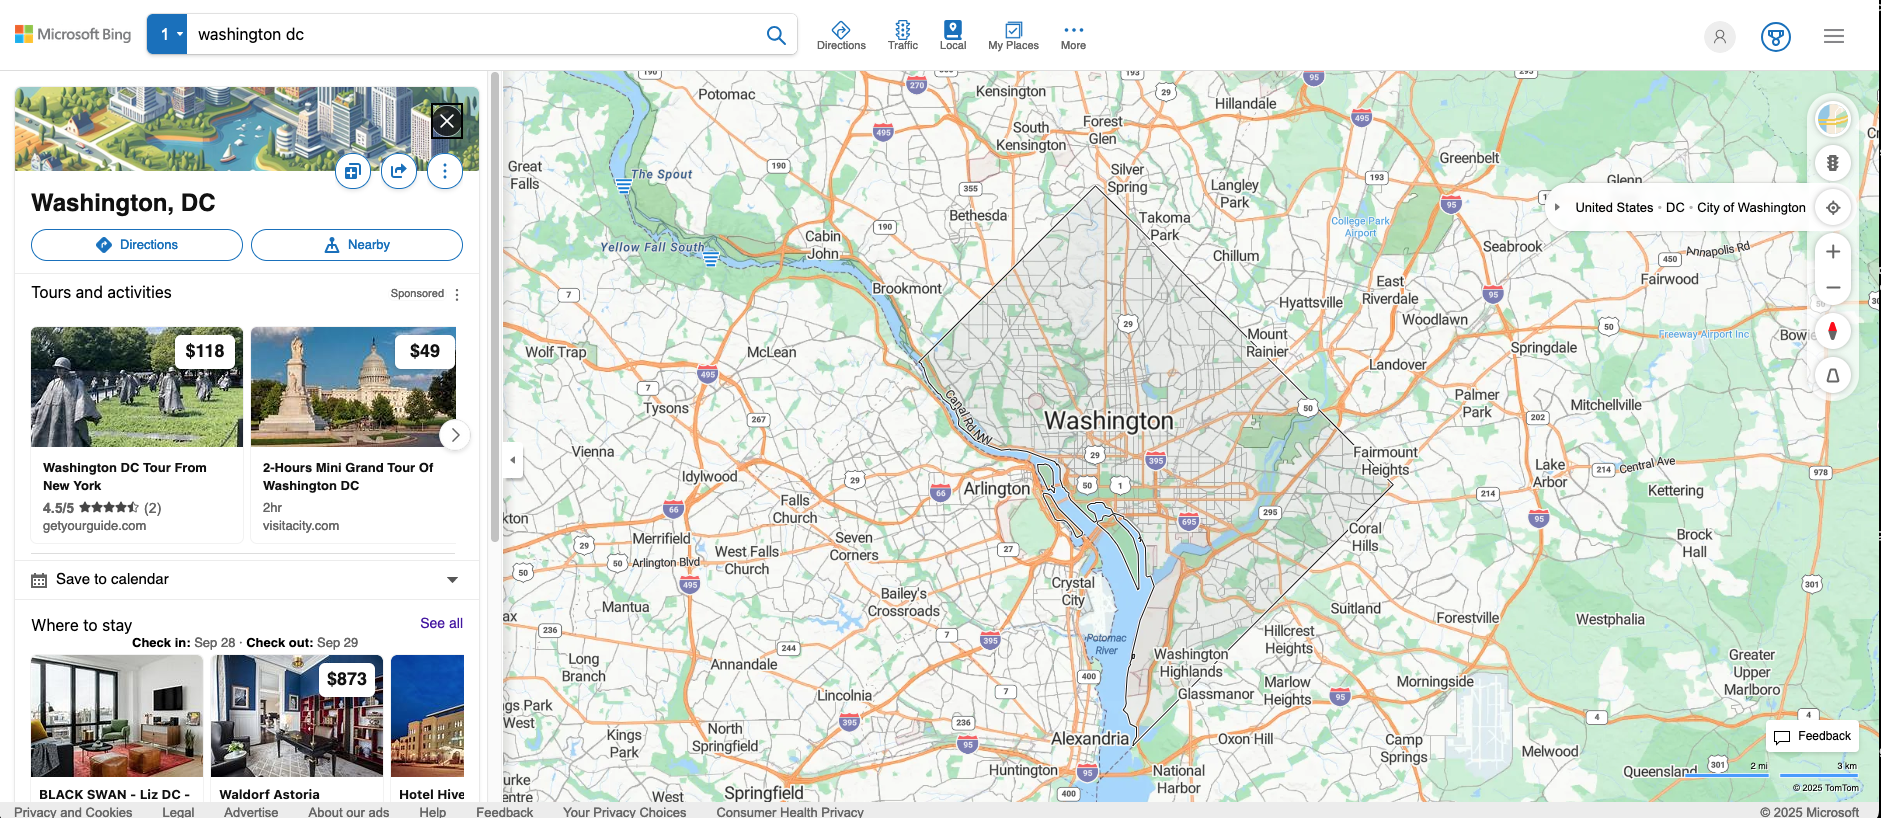This screenshot has height=818, width=1881.
Task: Open the Hotel Hive thumbnail
Action: (x=427, y=716)
